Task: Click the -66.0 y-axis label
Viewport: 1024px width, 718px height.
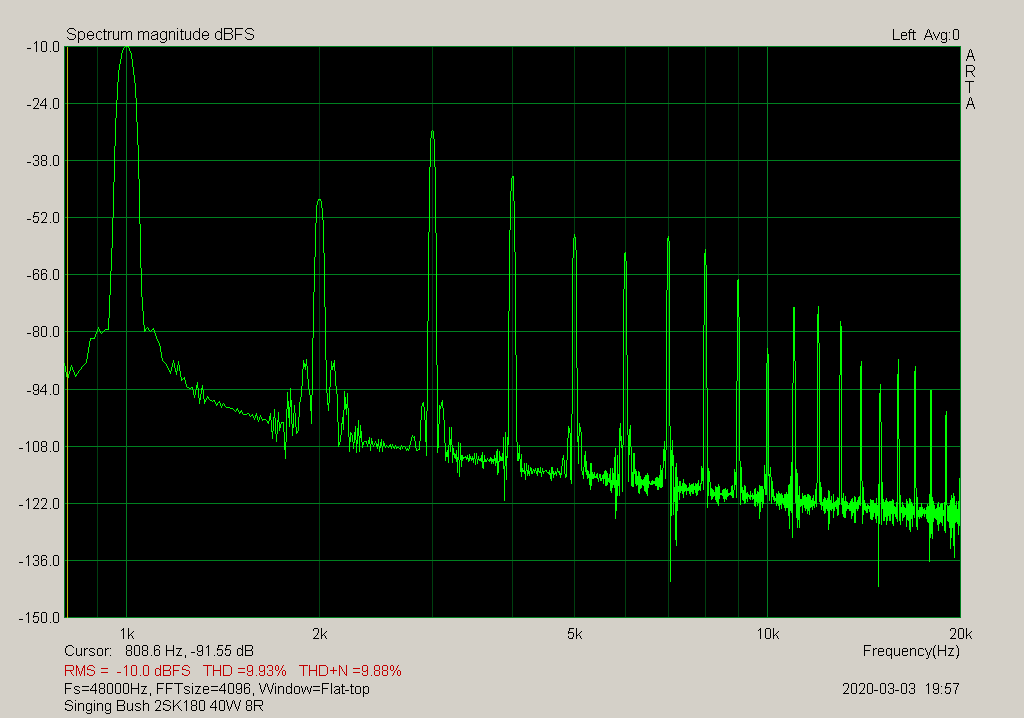Action: pyautogui.click(x=43, y=275)
